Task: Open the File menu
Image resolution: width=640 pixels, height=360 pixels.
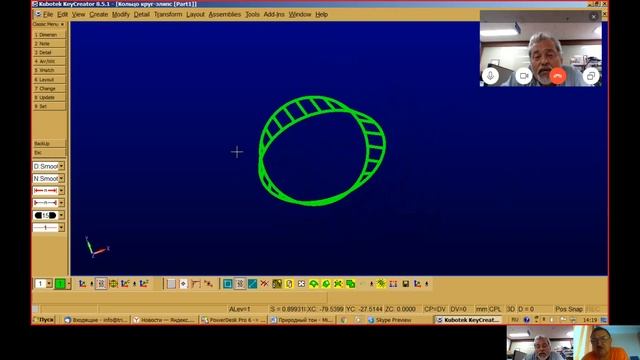Action: pyautogui.click(x=48, y=14)
